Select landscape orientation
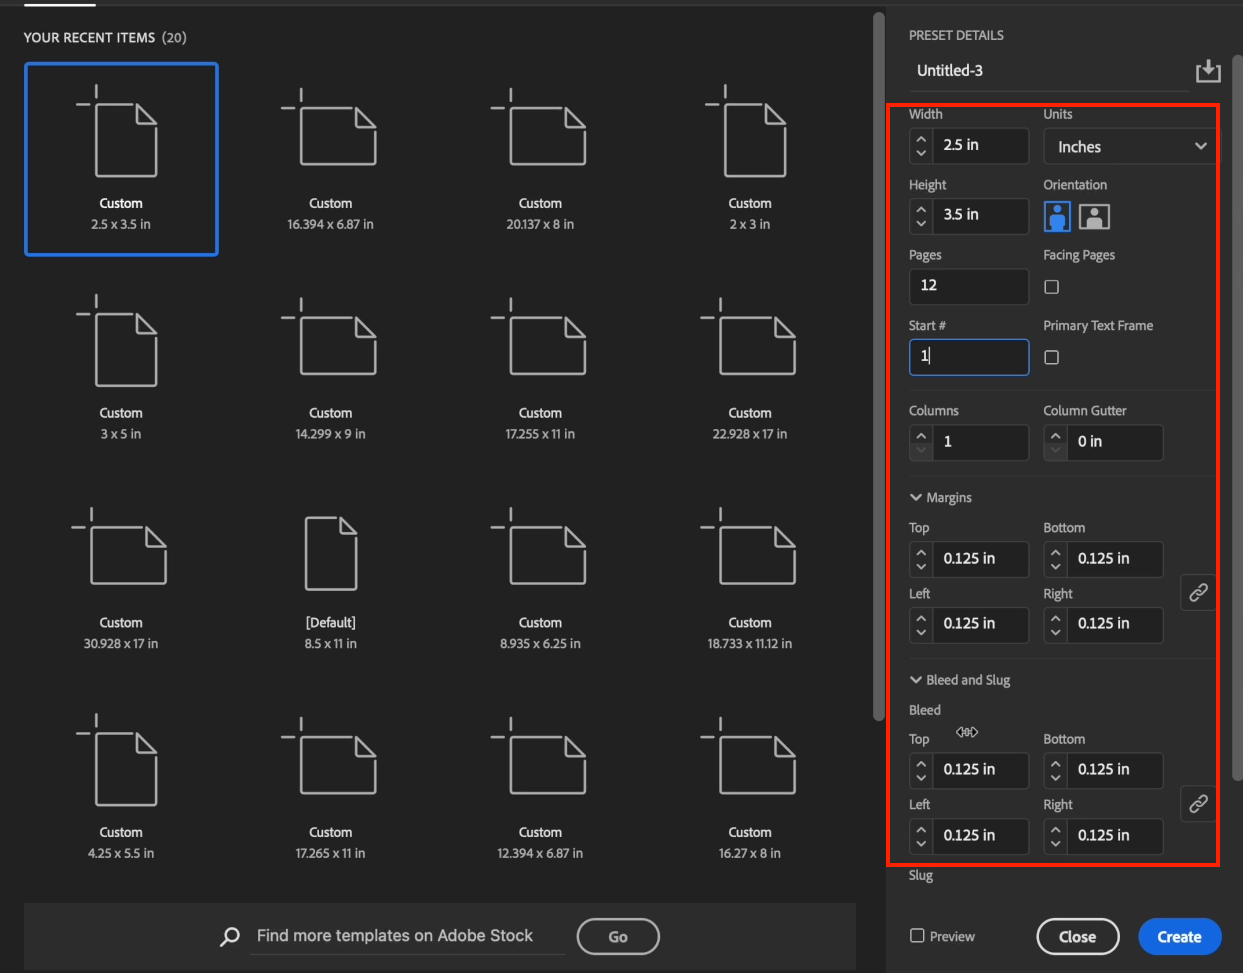The height and width of the screenshot is (973, 1243). (1094, 216)
